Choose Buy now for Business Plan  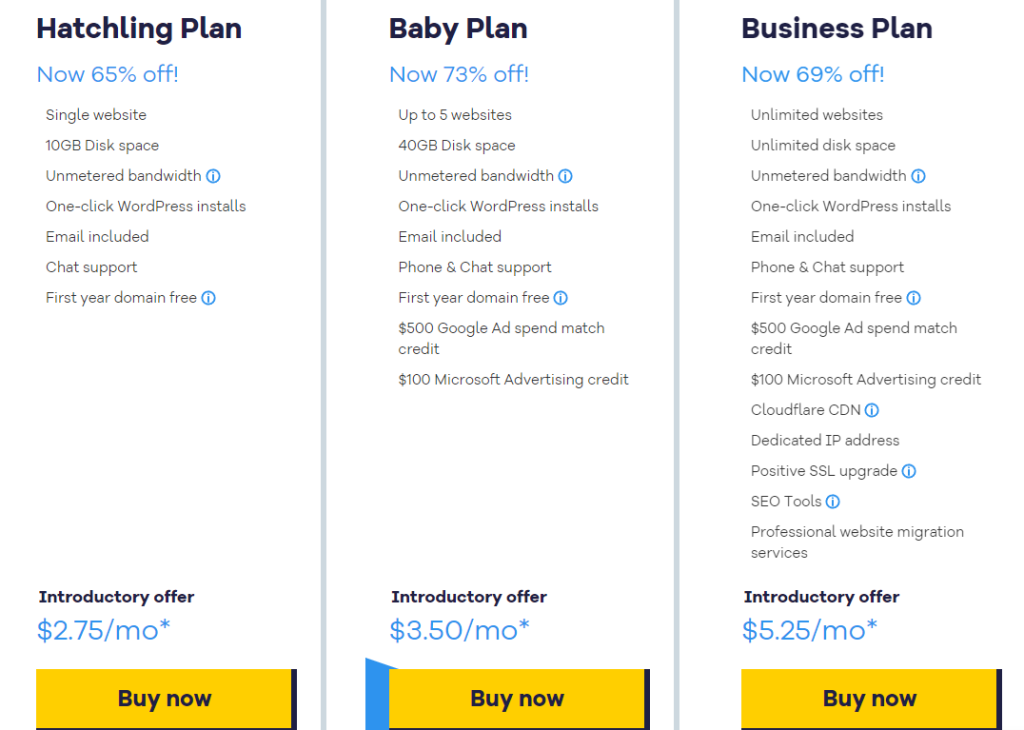(x=871, y=699)
